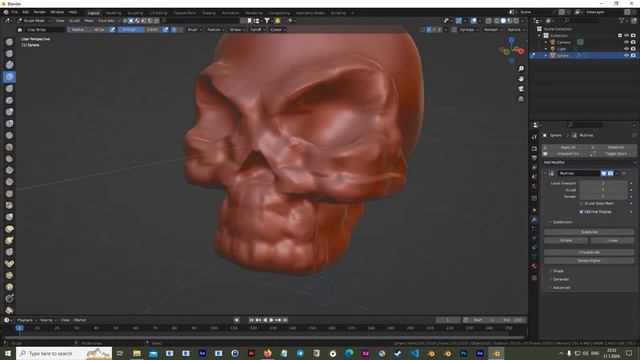Select the active Clay Strips brush tool
Screen dimensions: 640x360
[9, 77]
